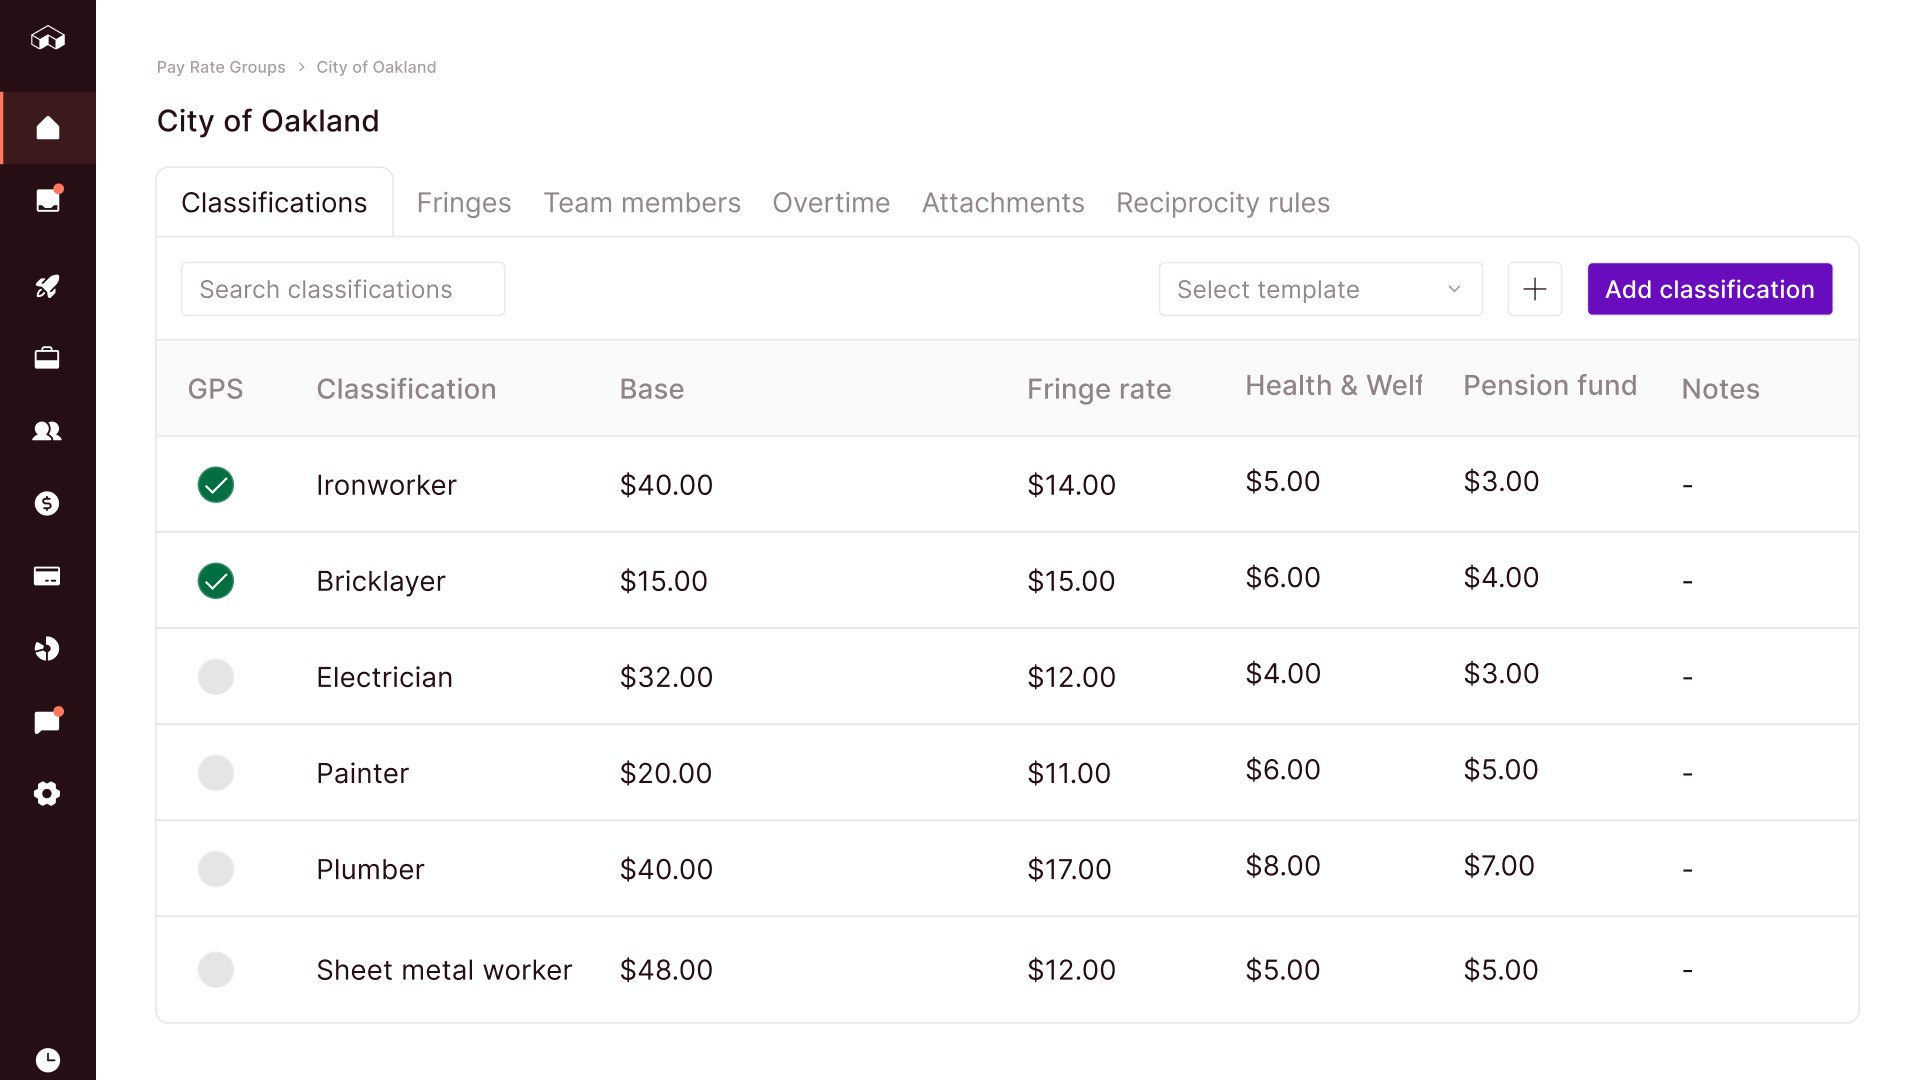The image size is (1920, 1080).
Task: Enable GPS for Electrician
Action: (216, 677)
